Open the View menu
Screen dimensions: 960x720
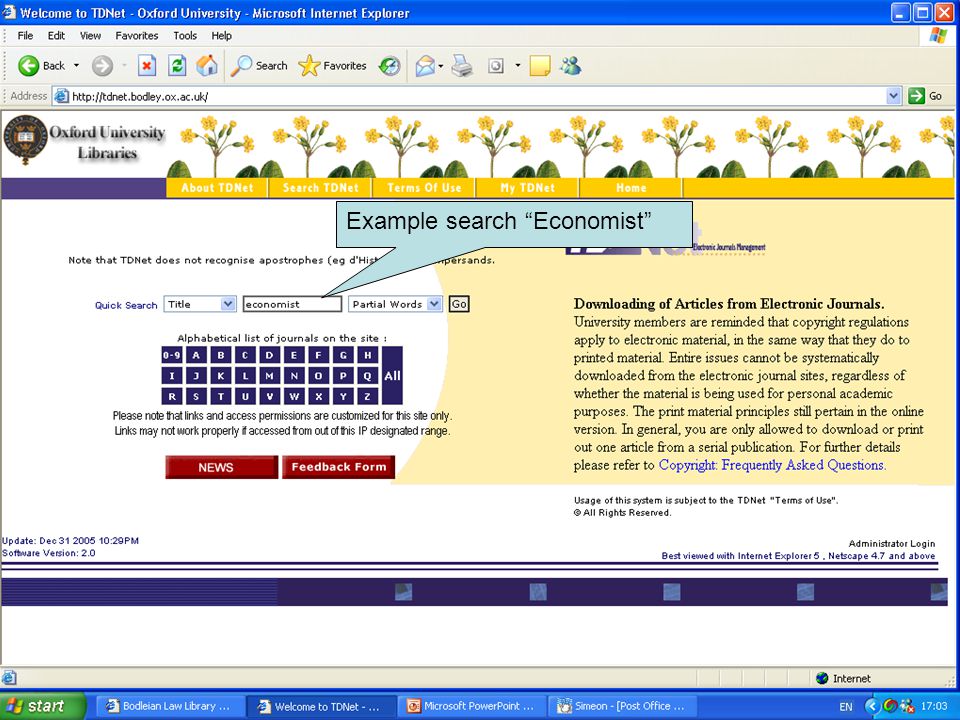point(90,36)
